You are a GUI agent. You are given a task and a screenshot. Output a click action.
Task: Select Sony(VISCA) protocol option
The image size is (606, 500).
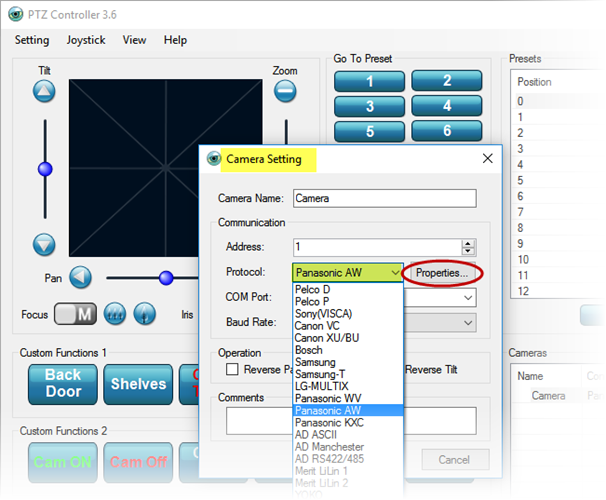coord(348,313)
